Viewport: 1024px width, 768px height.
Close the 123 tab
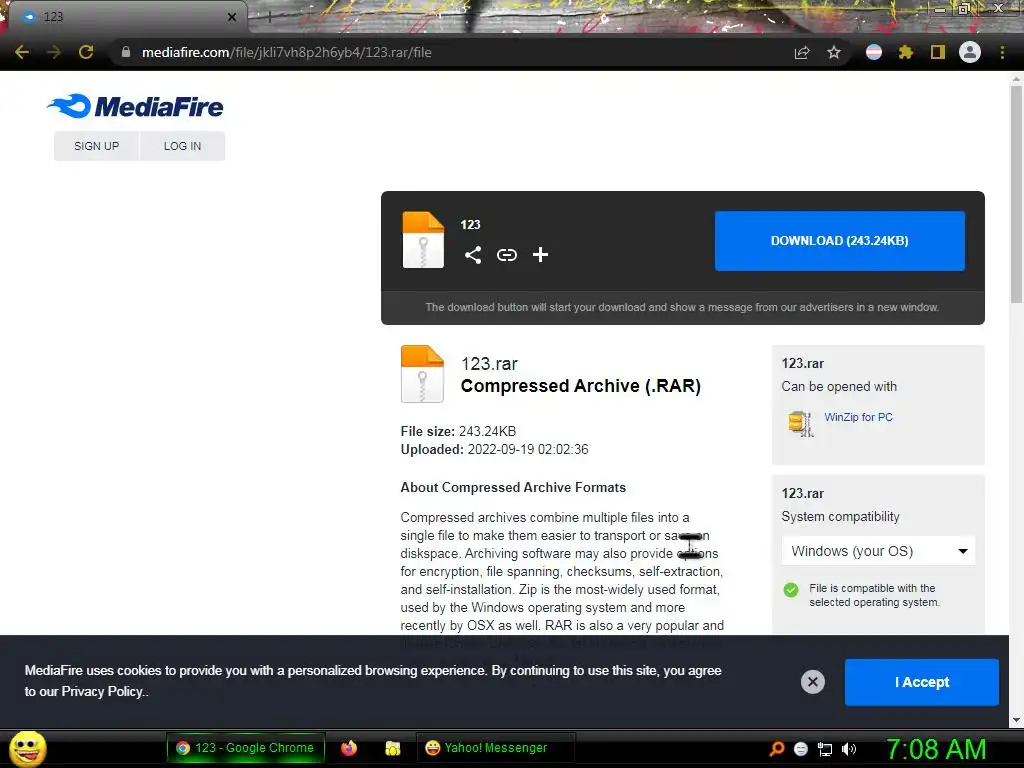click(232, 17)
